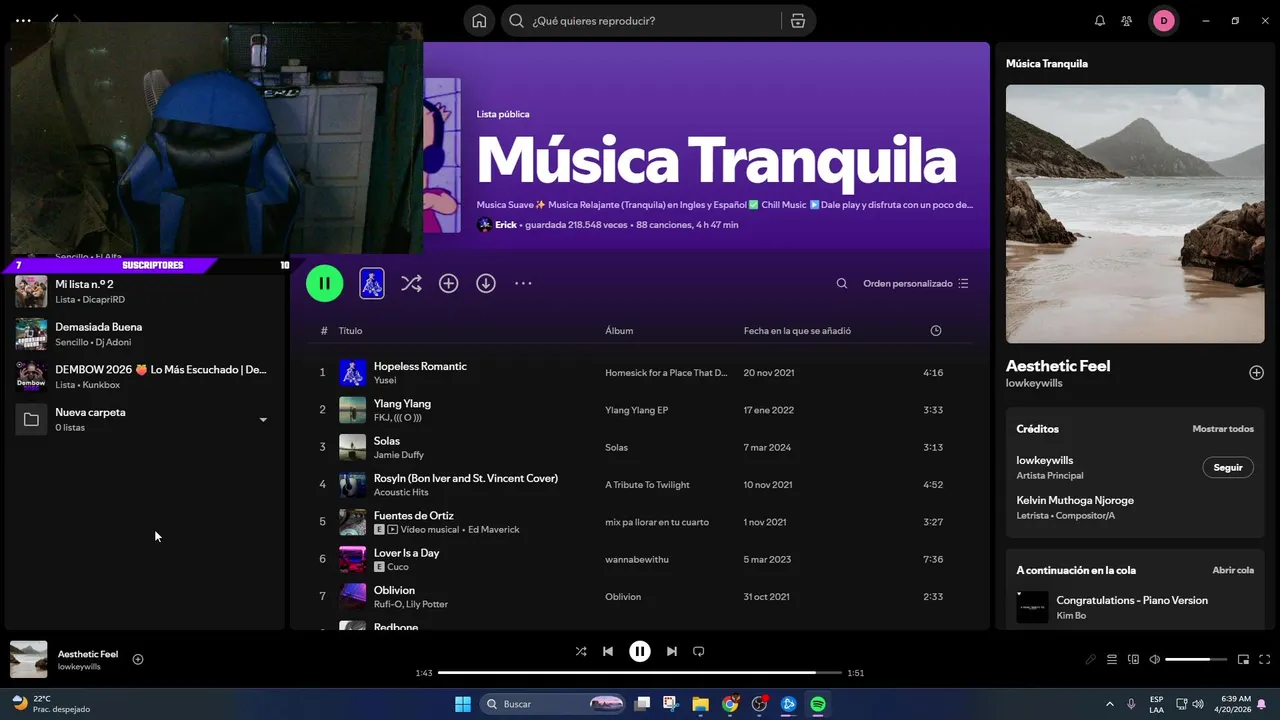Add current song to library in bottom bar

tap(138, 659)
